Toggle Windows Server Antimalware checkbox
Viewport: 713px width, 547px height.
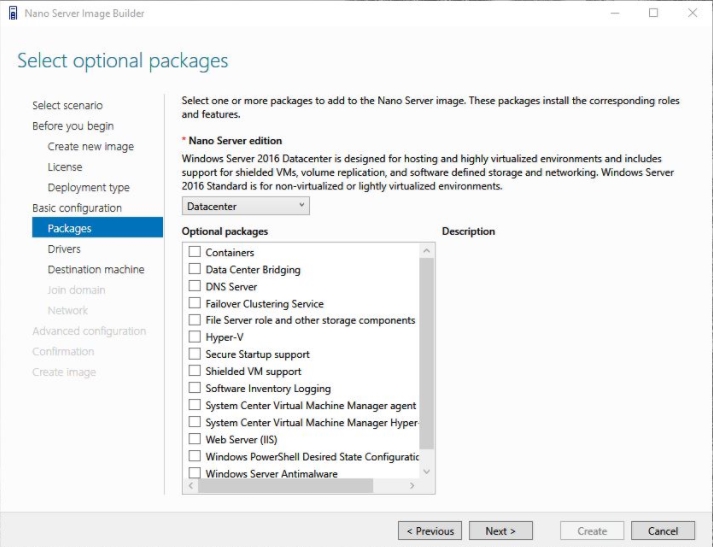[195, 474]
